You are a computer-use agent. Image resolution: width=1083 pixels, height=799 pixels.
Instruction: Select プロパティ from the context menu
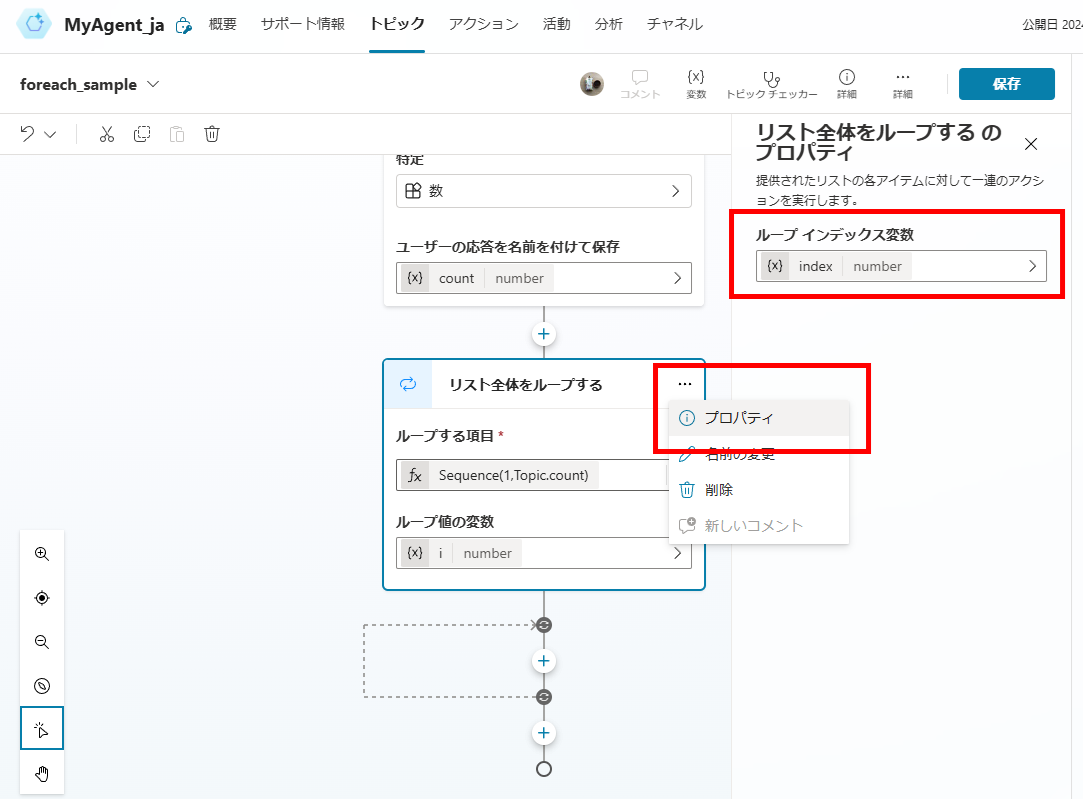click(738, 418)
